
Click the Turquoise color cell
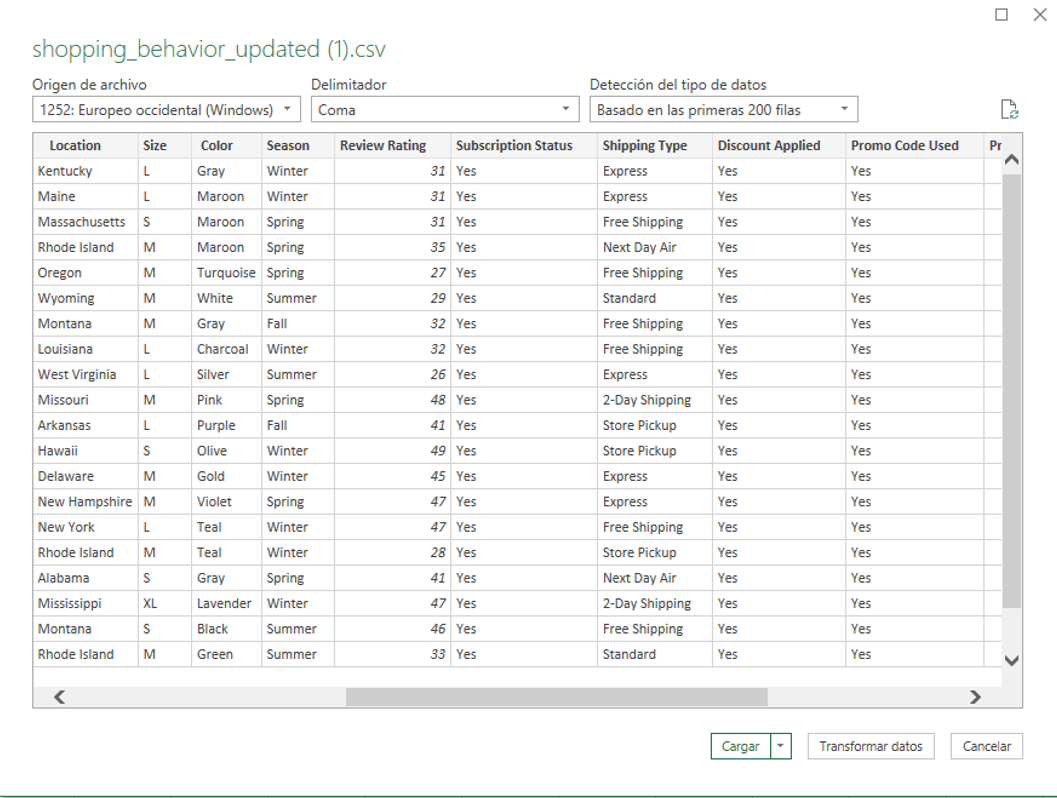pos(226,273)
